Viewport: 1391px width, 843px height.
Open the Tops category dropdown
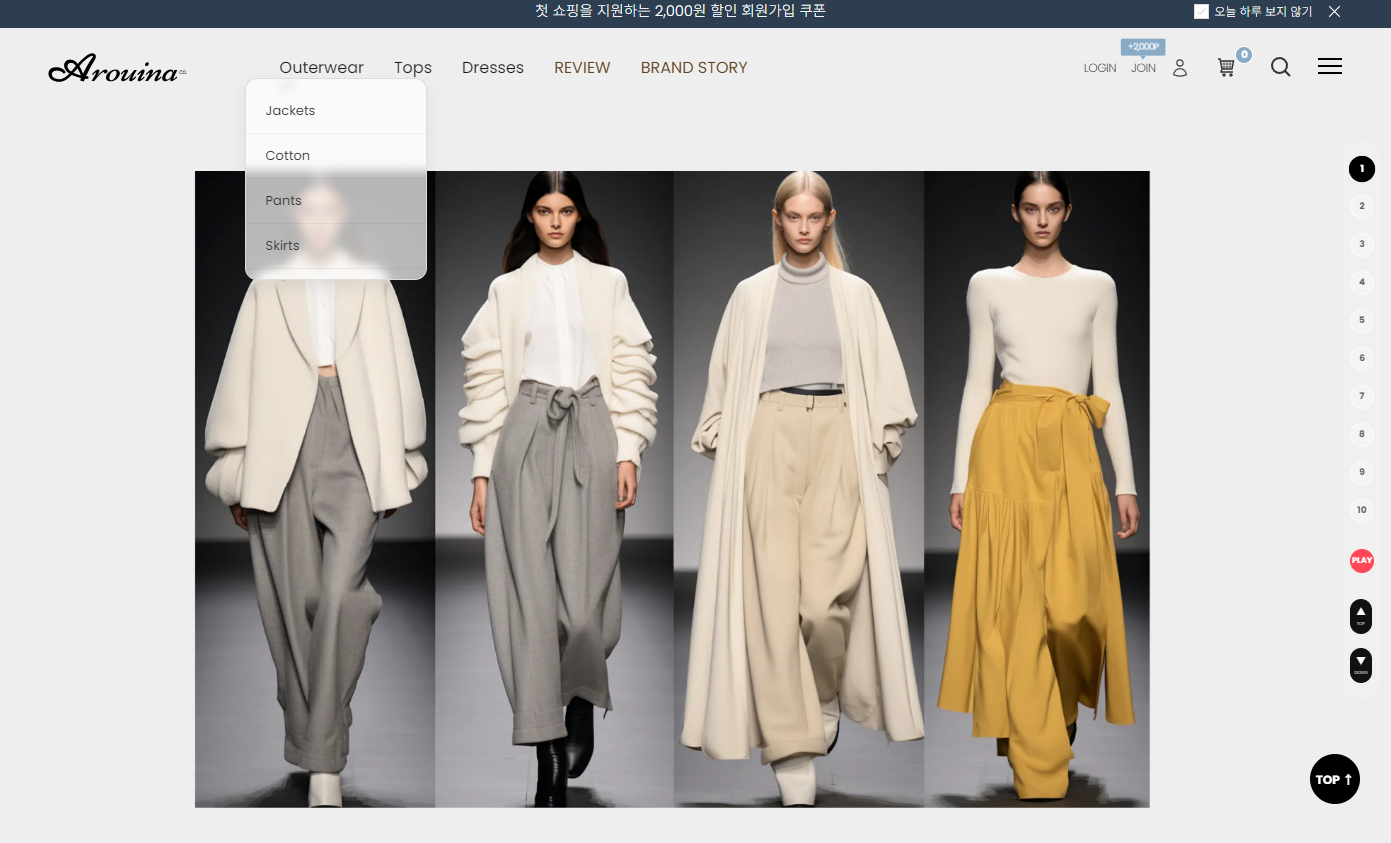[412, 68]
